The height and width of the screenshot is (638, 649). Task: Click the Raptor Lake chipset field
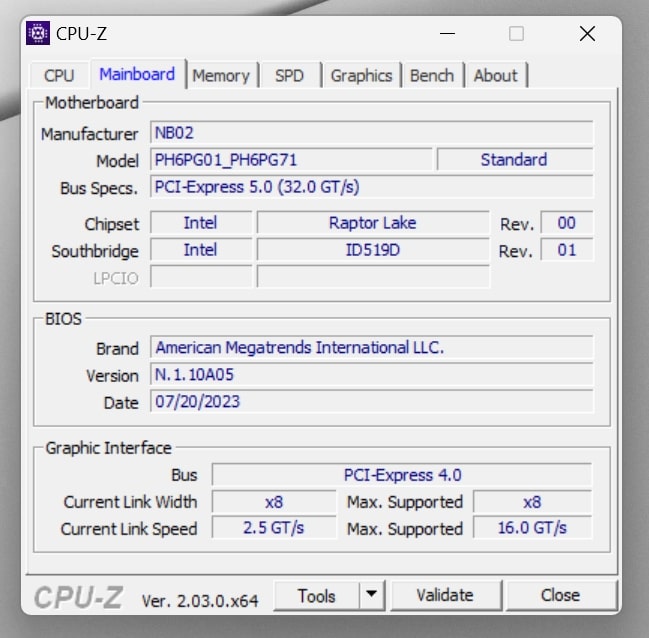click(373, 223)
